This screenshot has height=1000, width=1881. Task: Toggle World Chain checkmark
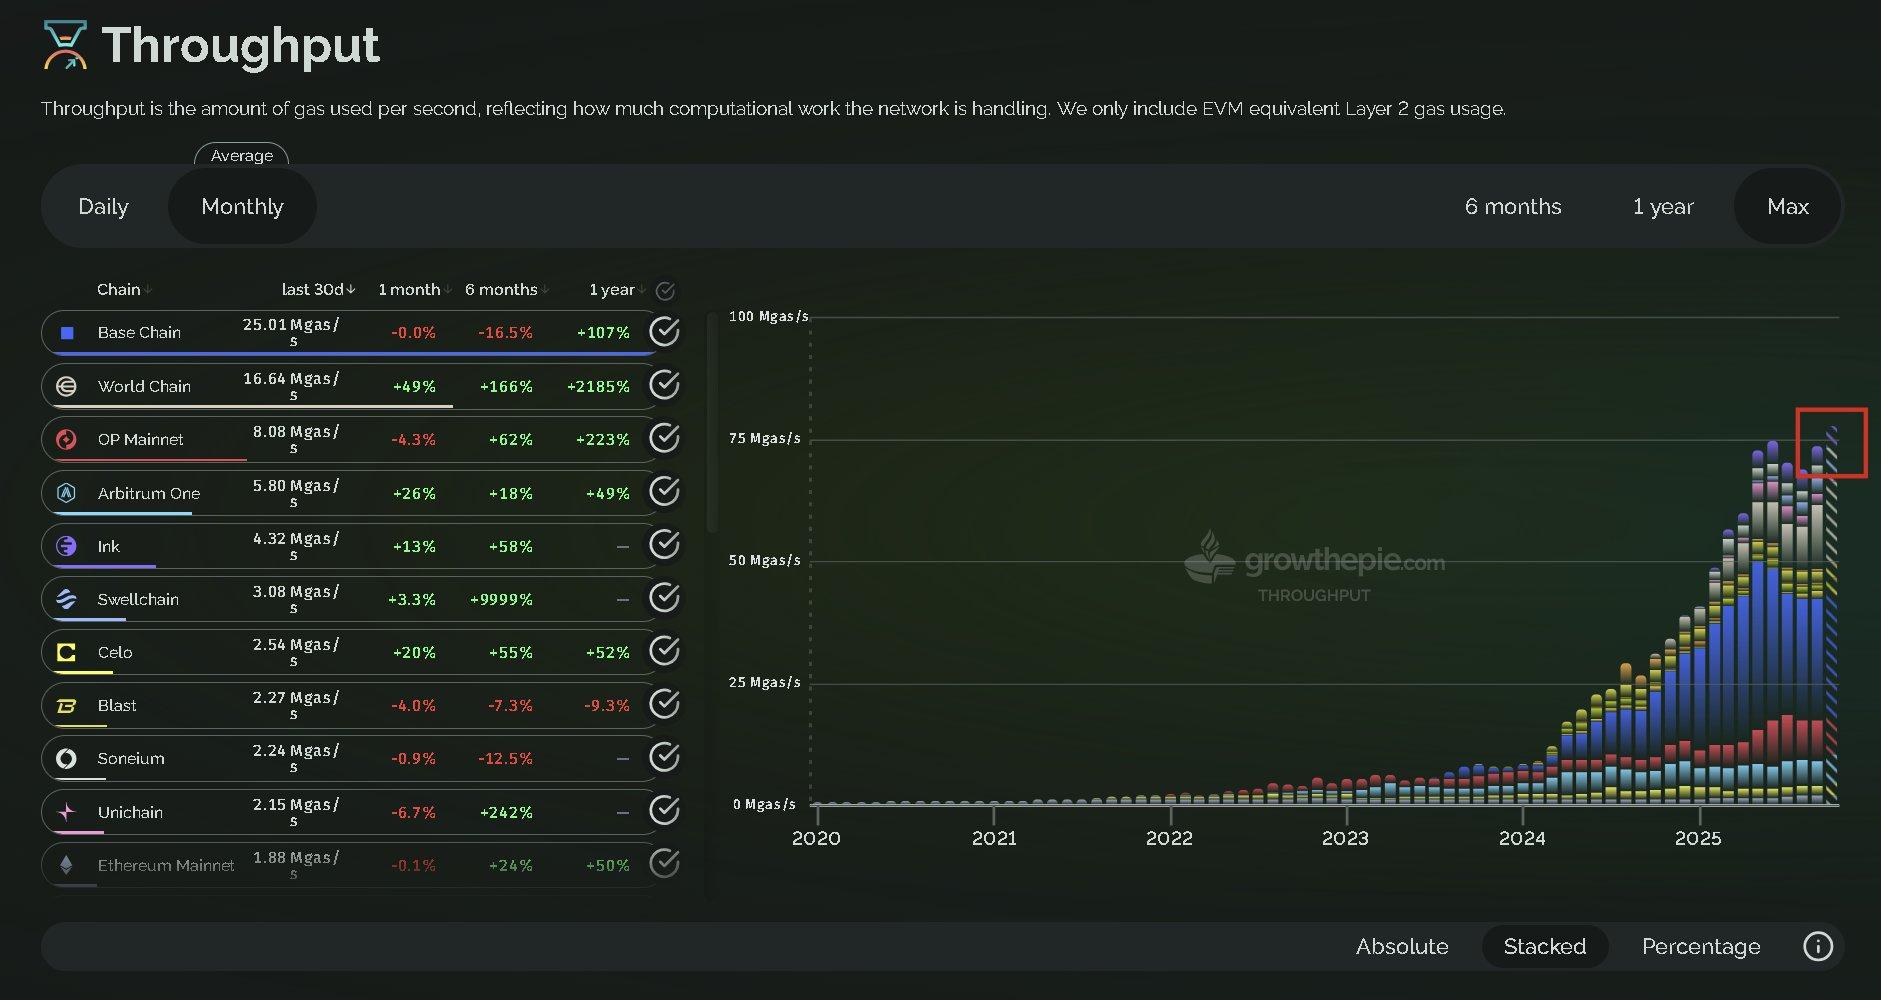pos(664,385)
